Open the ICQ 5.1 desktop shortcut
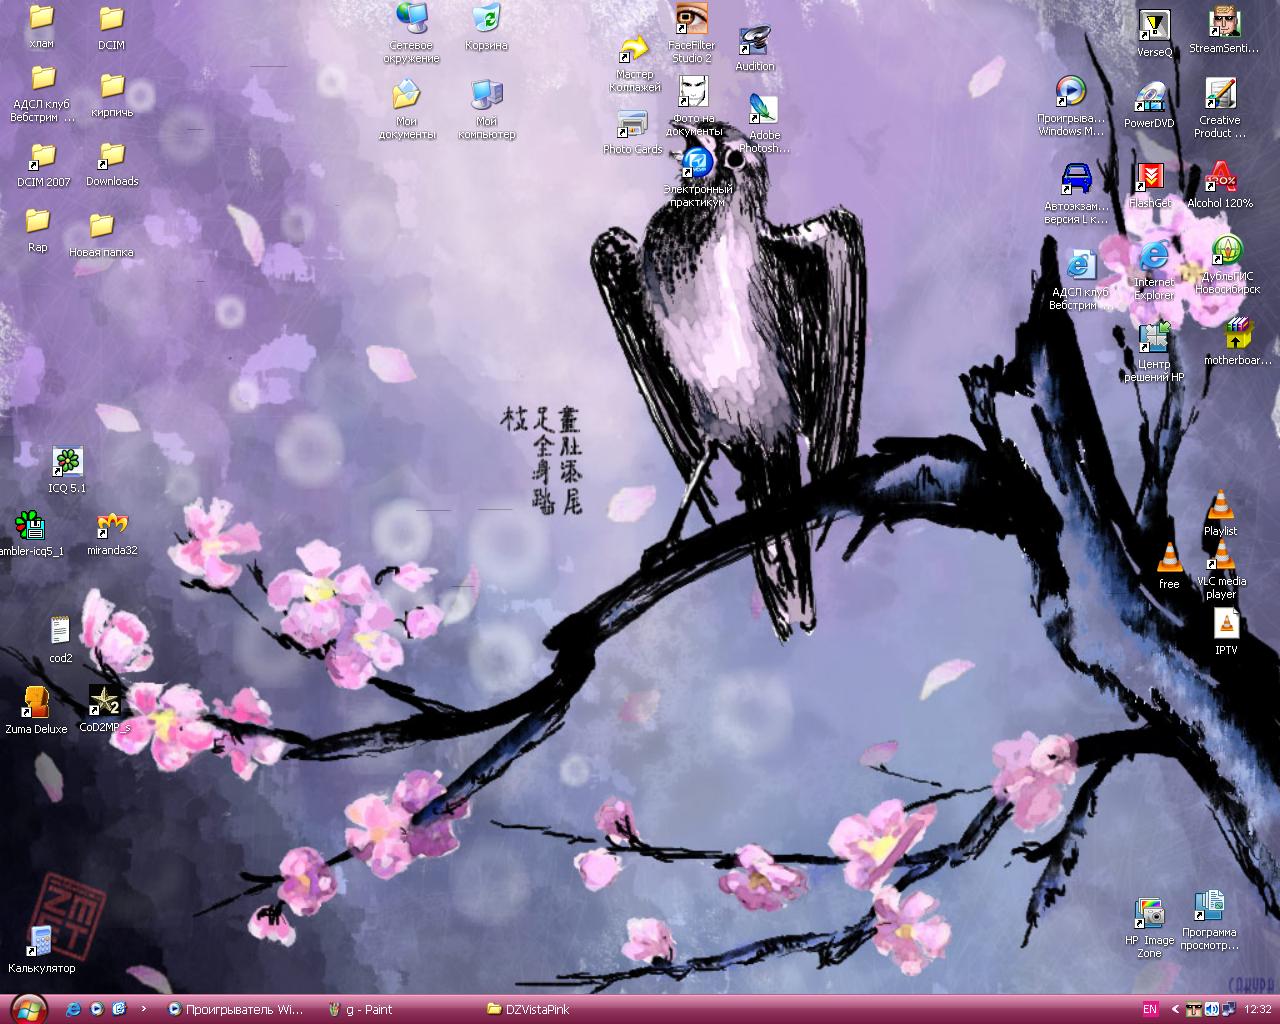Image resolution: width=1280 pixels, height=1024 pixels. pyautogui.click(x=67, y=462)
